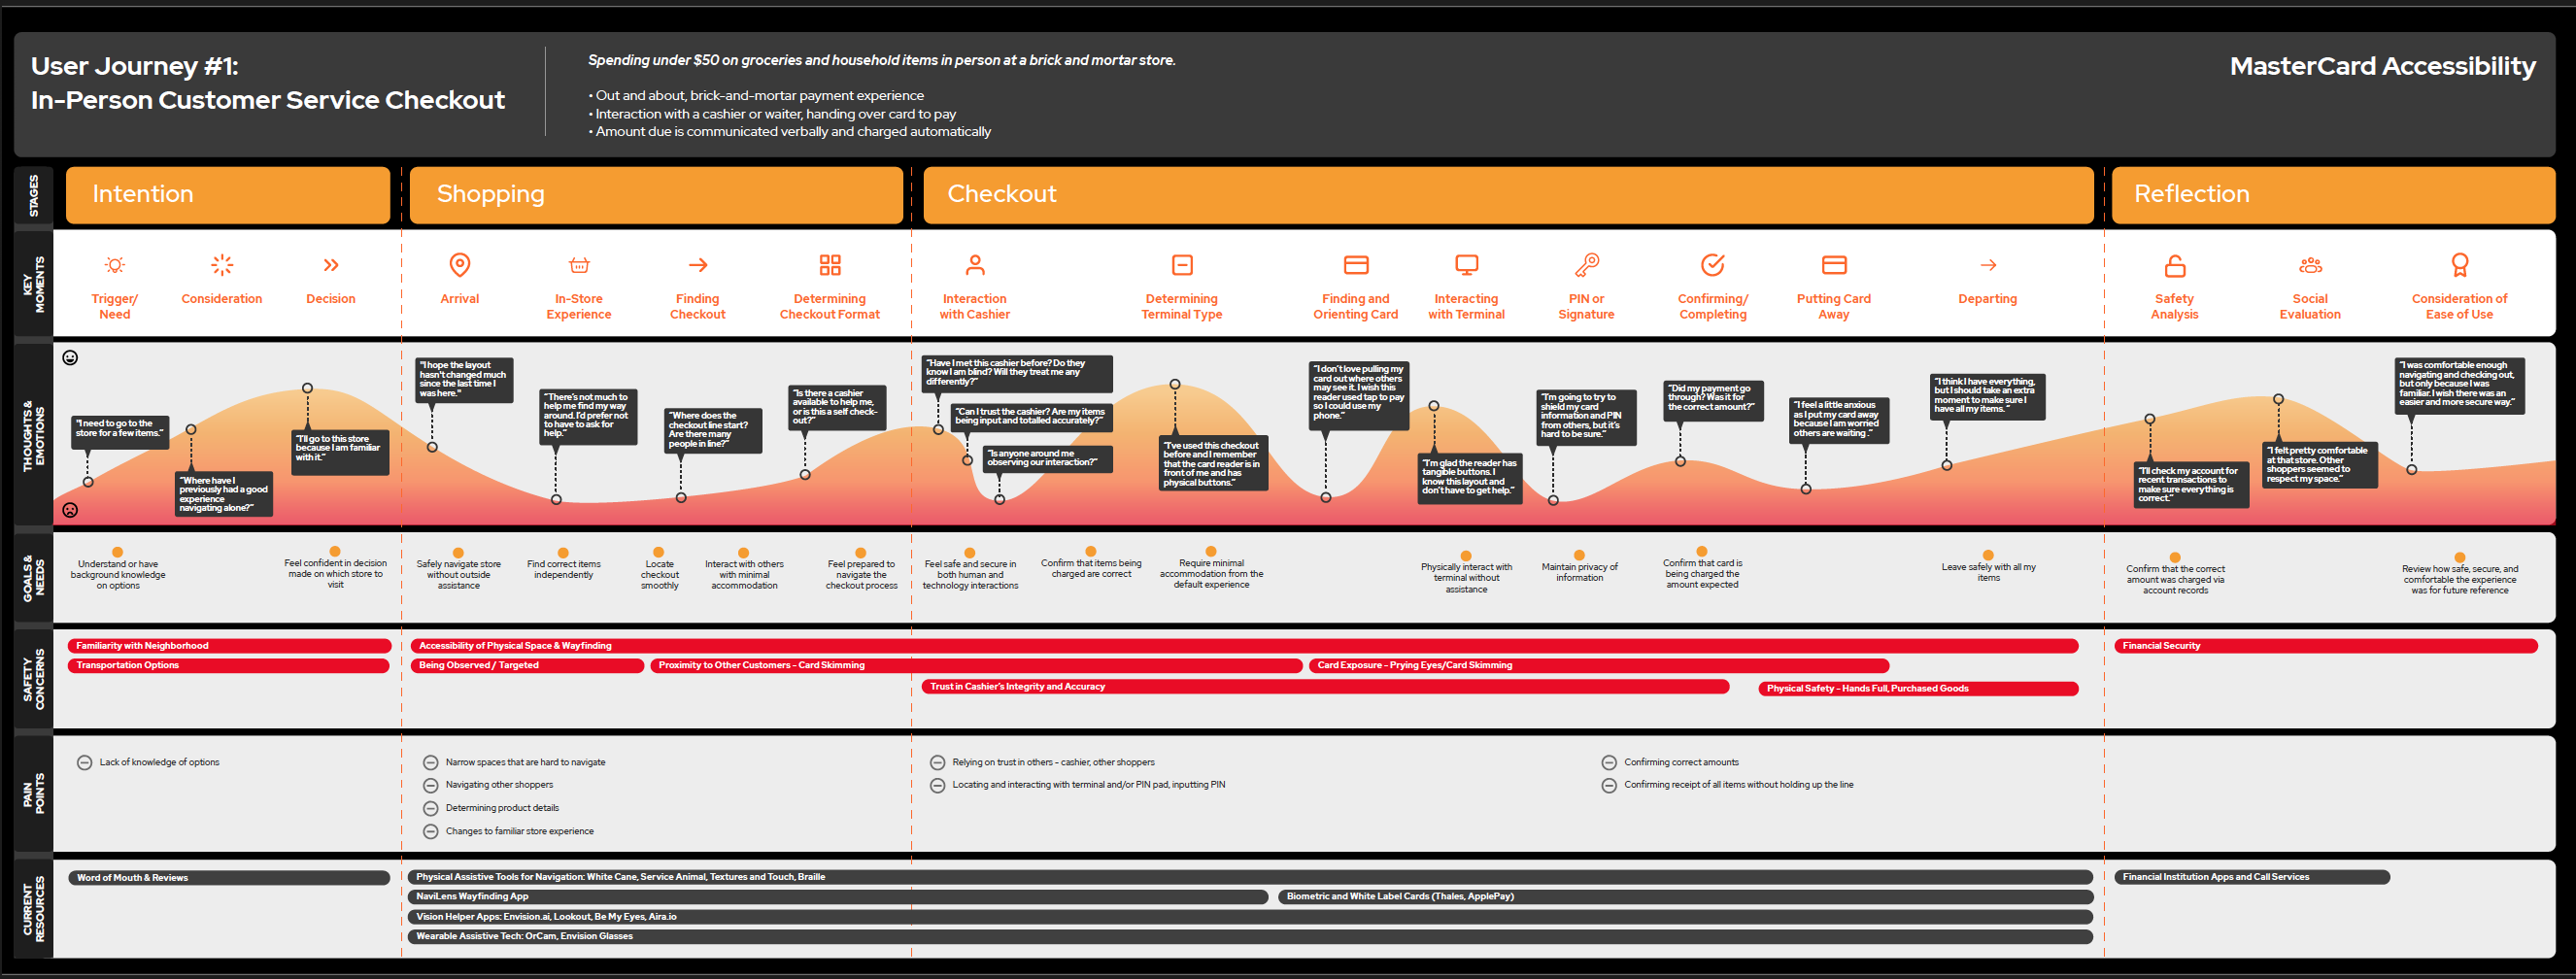Click minus icon beside Narrow spaces are hard to navigate
Viewport: 2576px width, 979px height.
tap(431, 763)
